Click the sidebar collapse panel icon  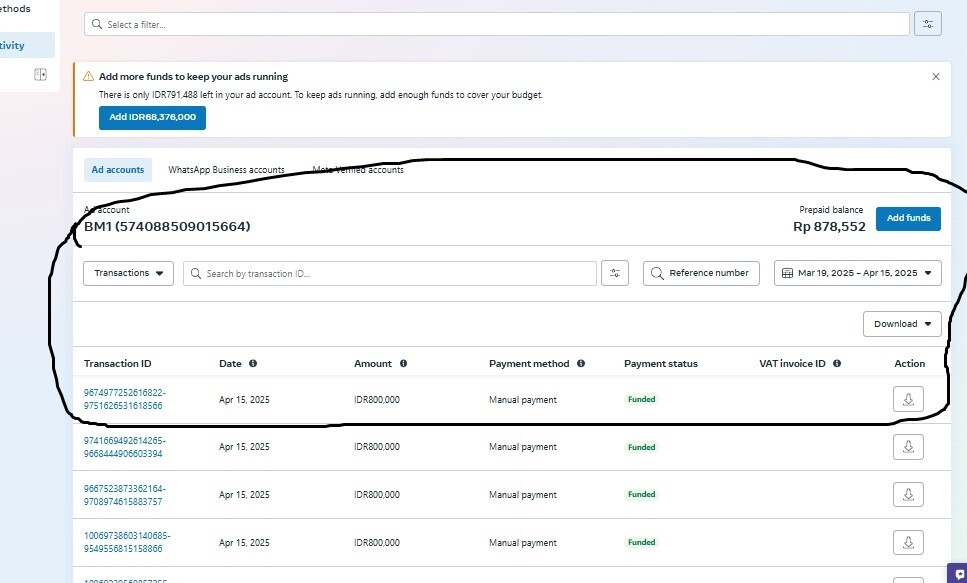click(40, 74)
